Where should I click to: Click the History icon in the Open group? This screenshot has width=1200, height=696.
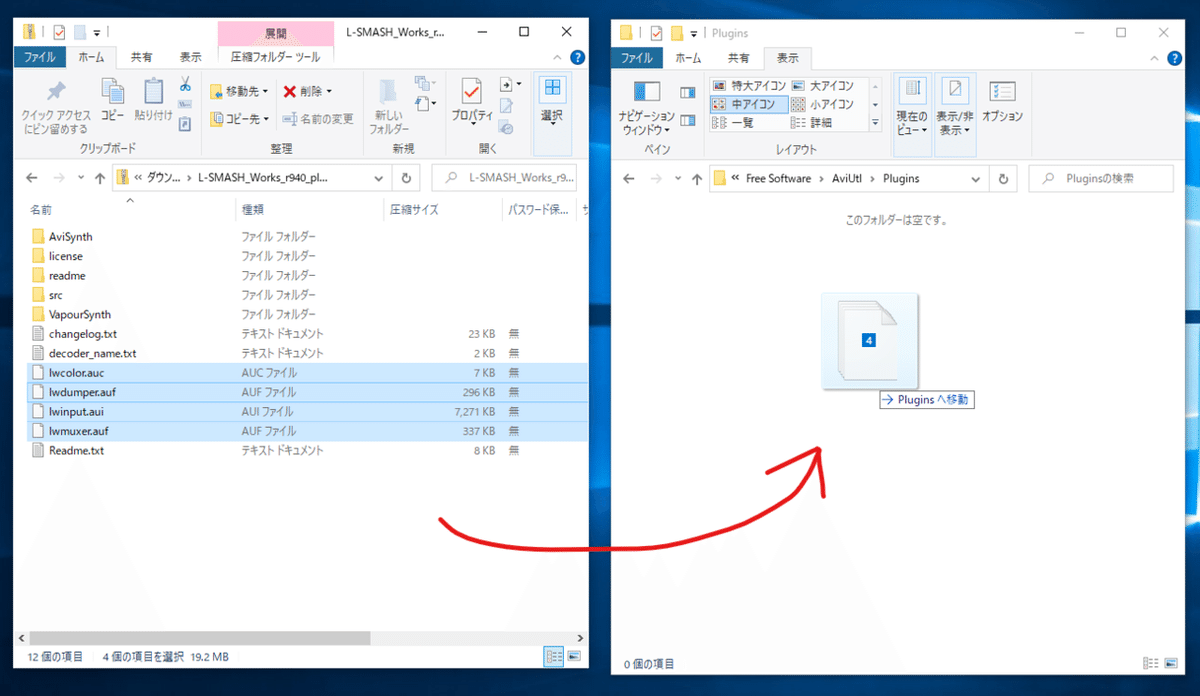(x=507, y=127)
